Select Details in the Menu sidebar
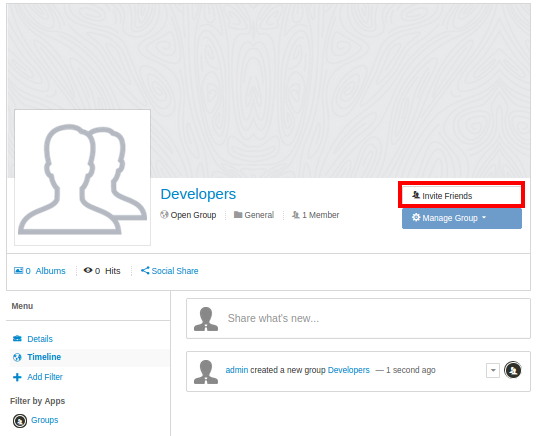 click(x=40, y=339)
